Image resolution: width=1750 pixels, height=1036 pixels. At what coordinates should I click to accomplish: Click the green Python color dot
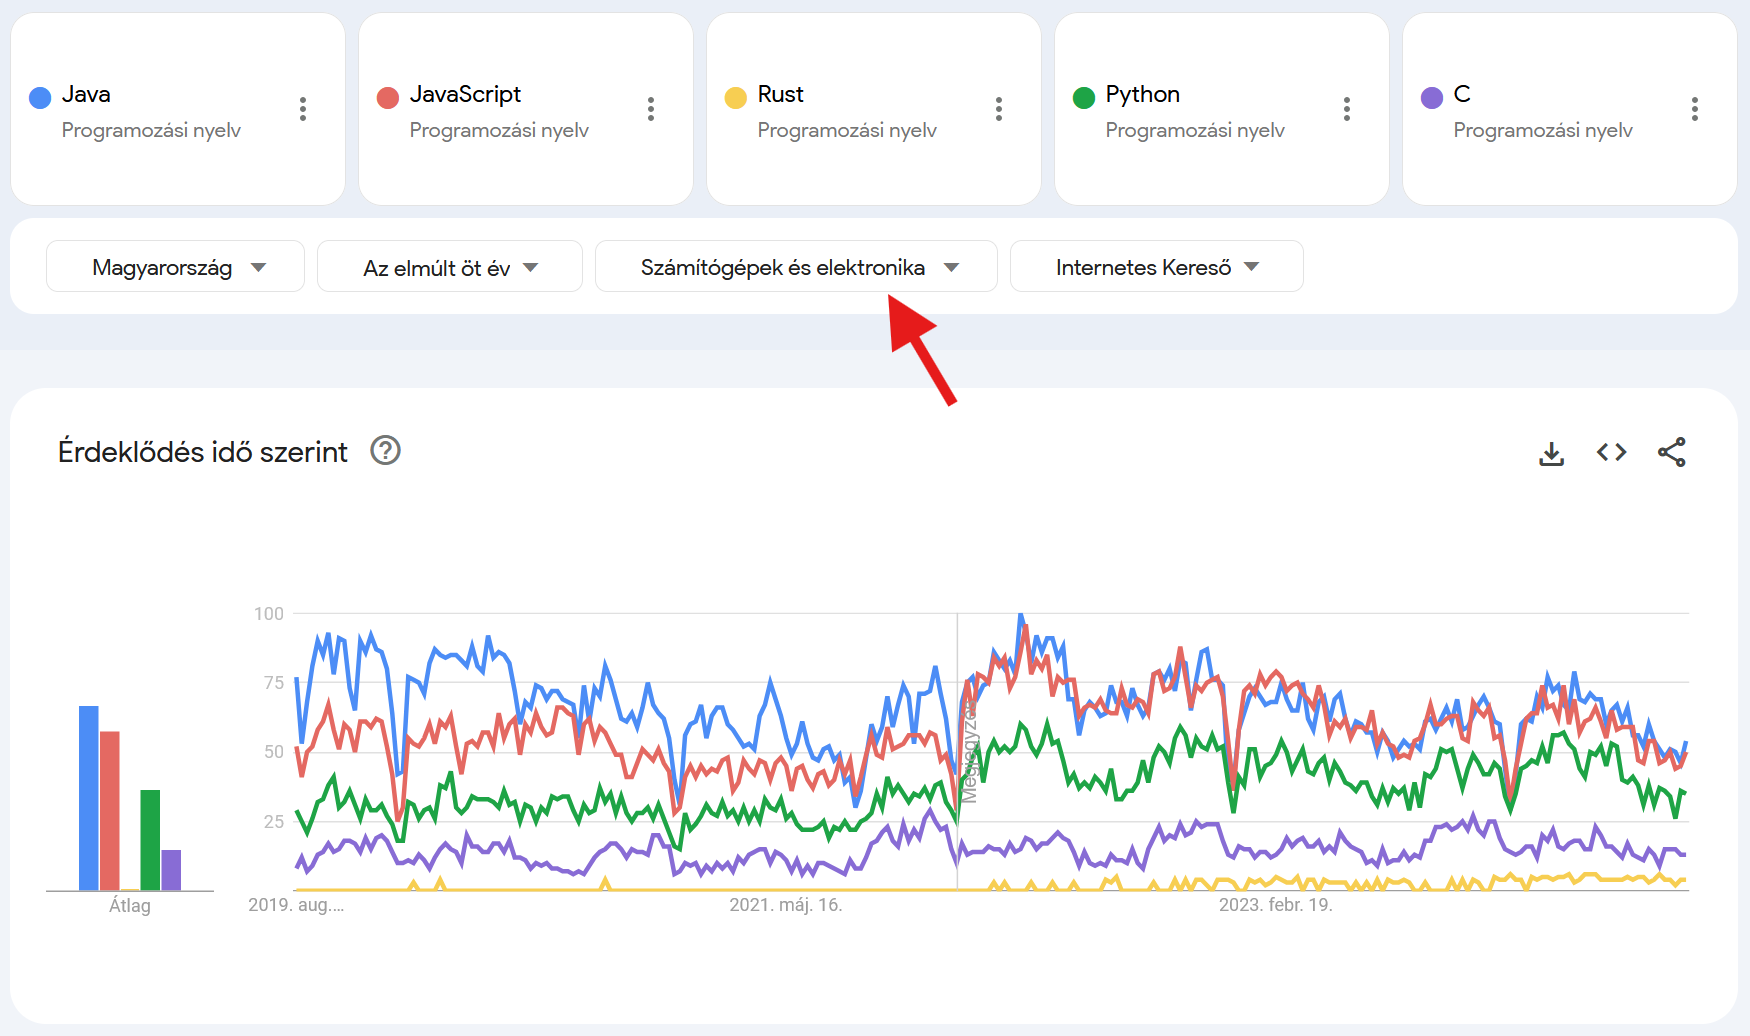tap(1084, 97)
